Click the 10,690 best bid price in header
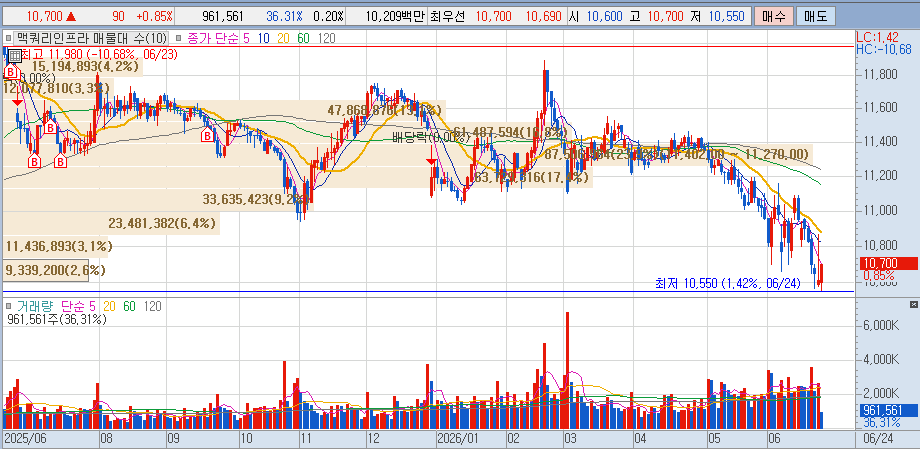The height and width of the screenshot is (449, 920). 543,16
